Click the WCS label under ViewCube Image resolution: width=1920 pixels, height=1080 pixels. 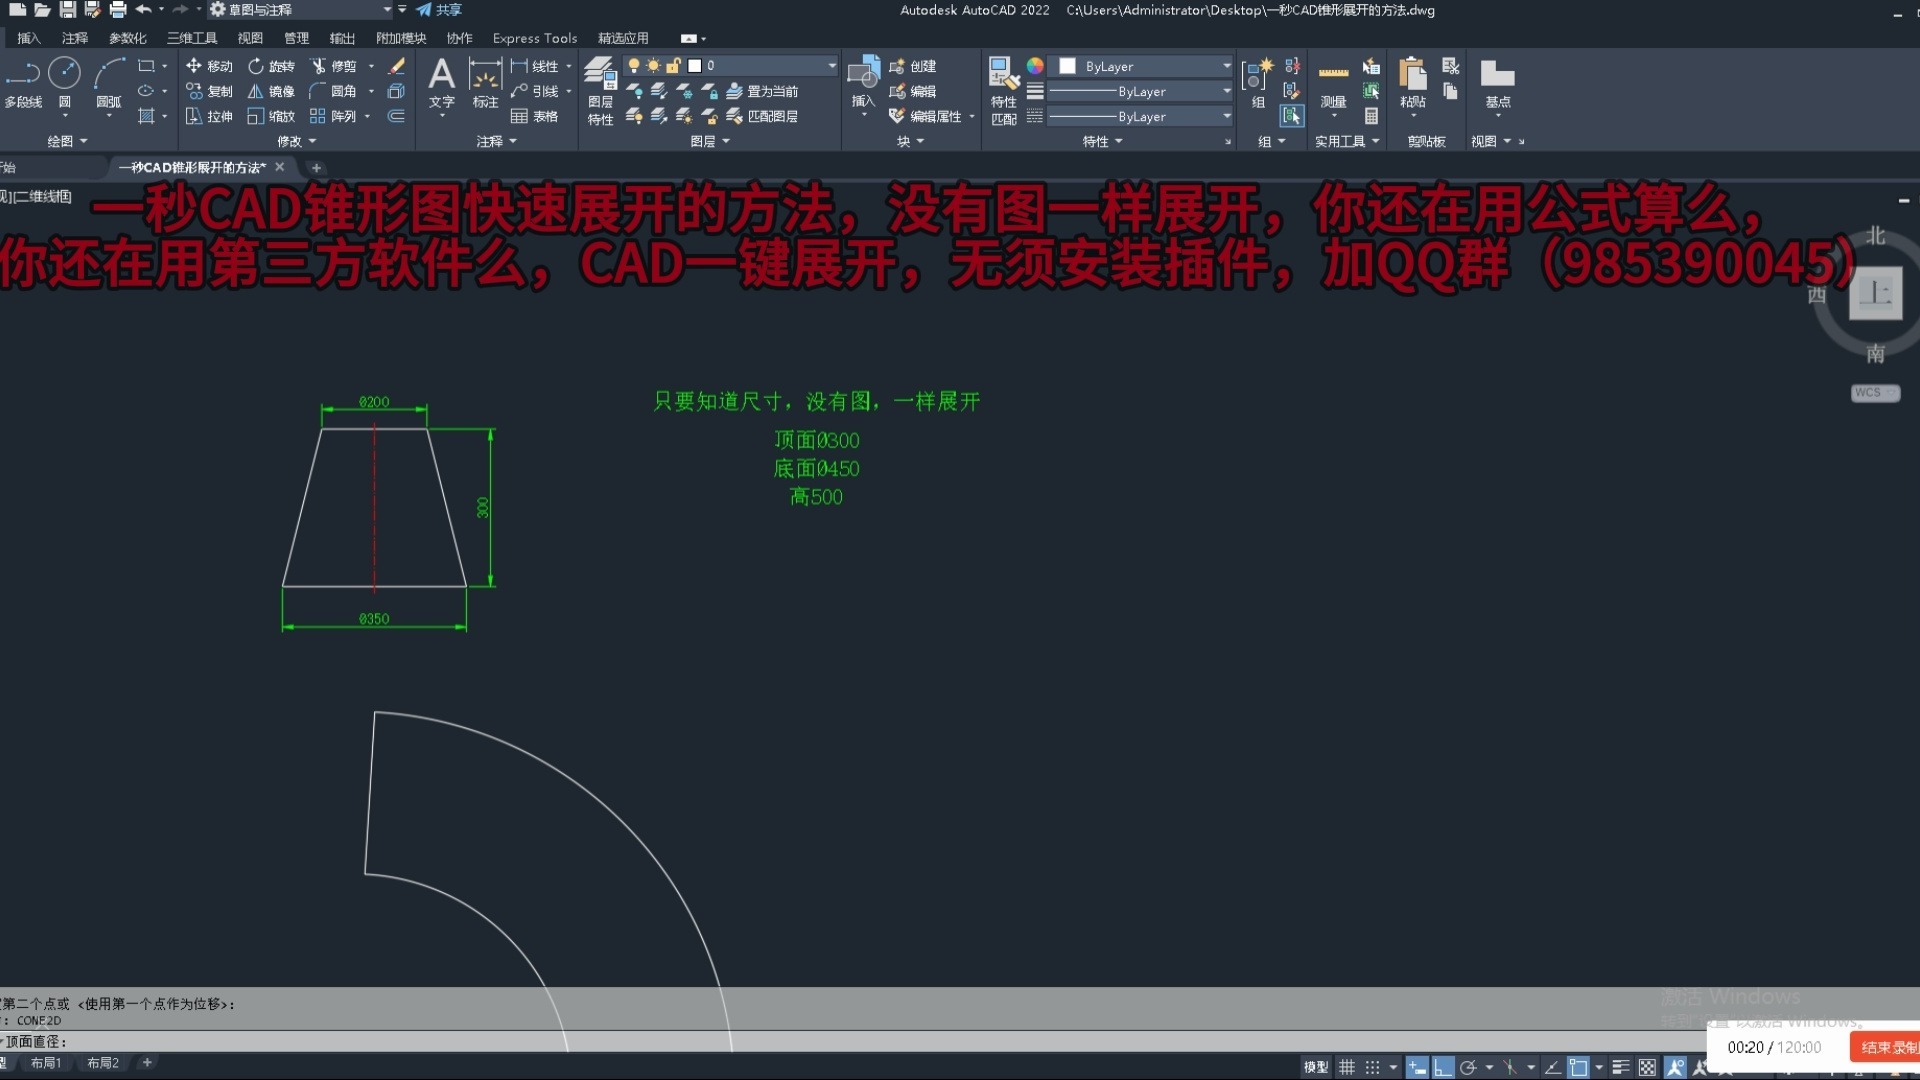tap(1874, 393)
